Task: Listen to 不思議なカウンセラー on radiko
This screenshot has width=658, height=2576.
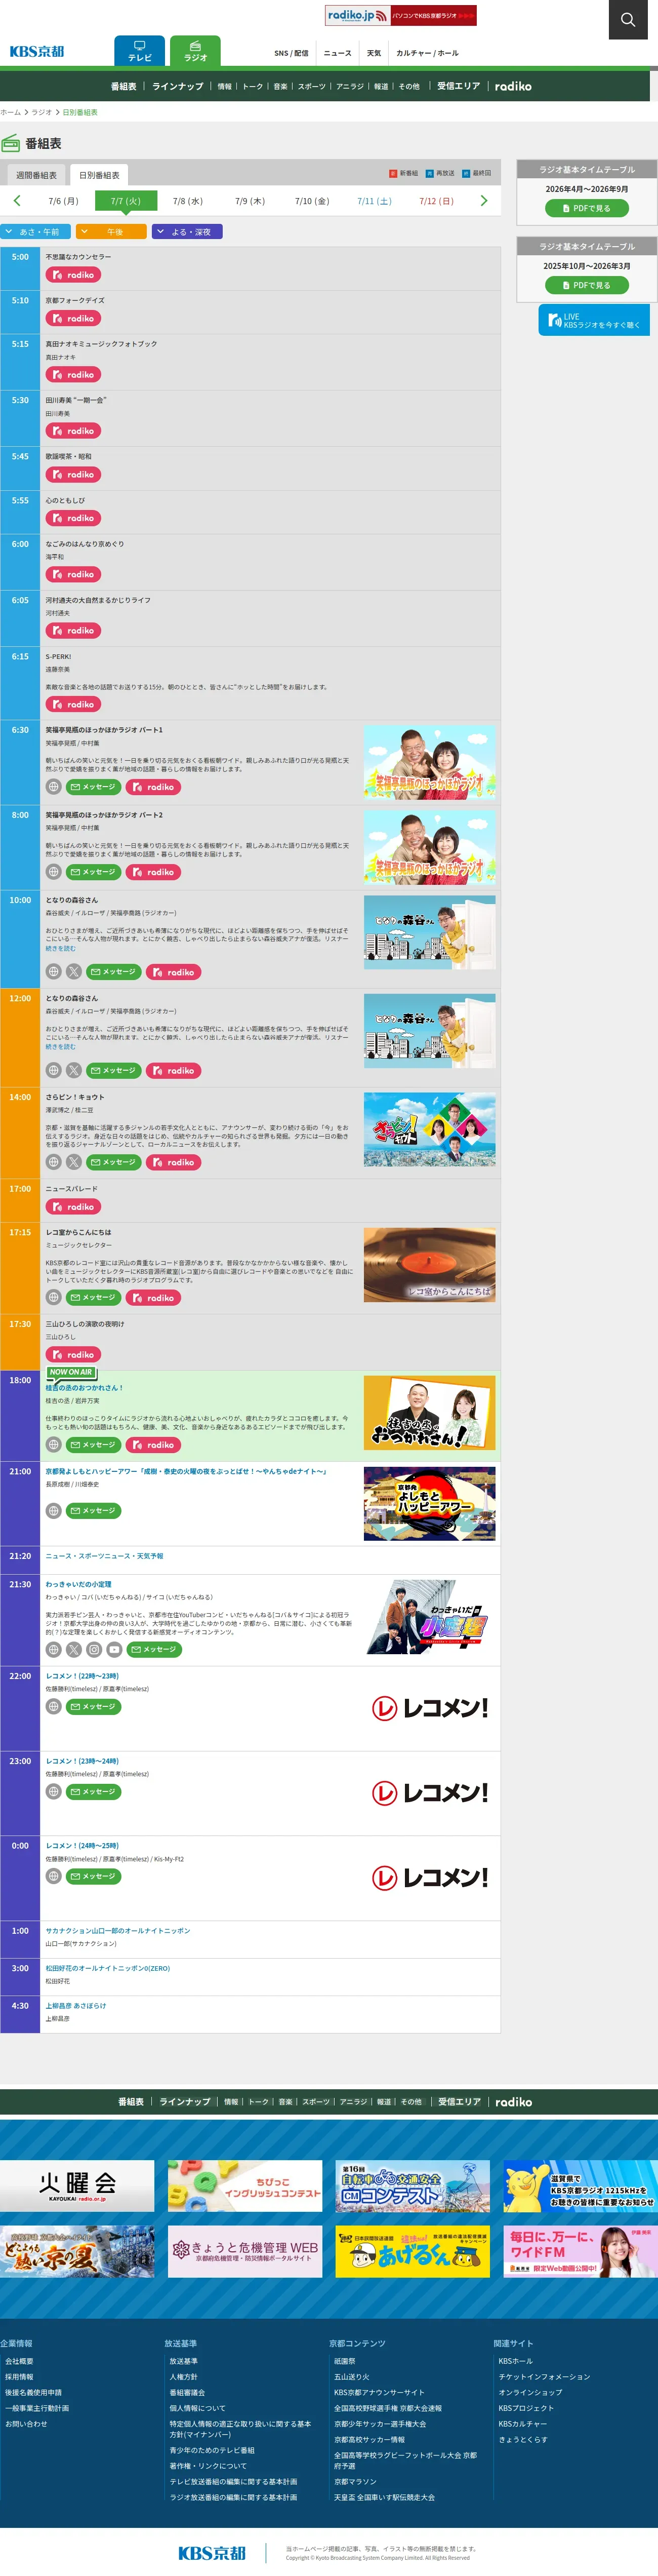Action: click(x=73, y=275)
